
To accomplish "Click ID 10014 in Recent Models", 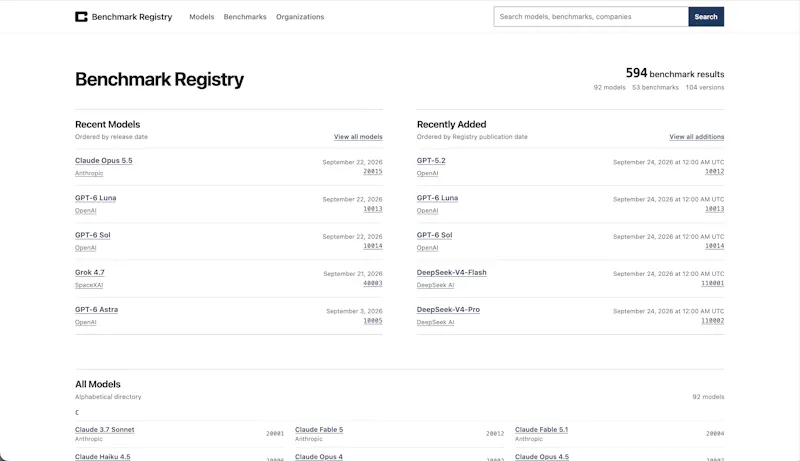I will 373,246.
